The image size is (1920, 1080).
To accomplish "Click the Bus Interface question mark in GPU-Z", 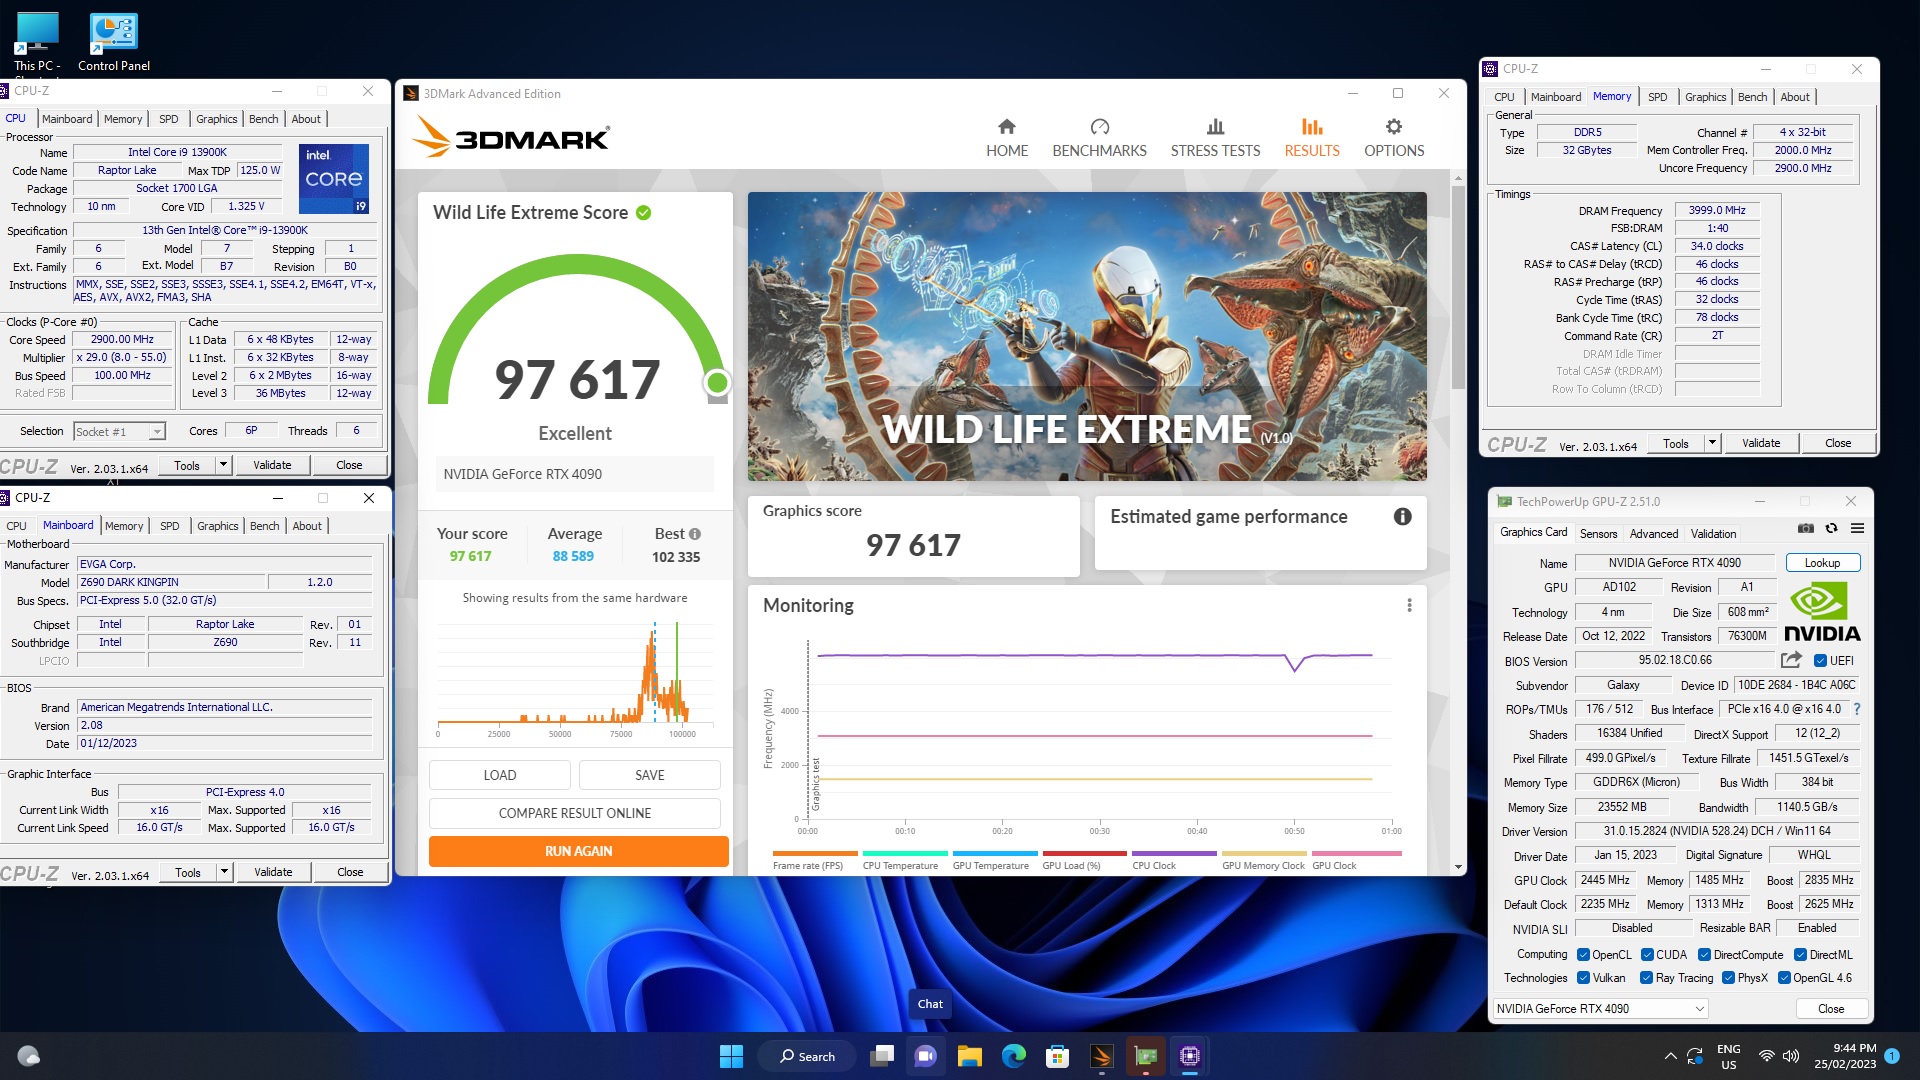I will [1857, 709].
